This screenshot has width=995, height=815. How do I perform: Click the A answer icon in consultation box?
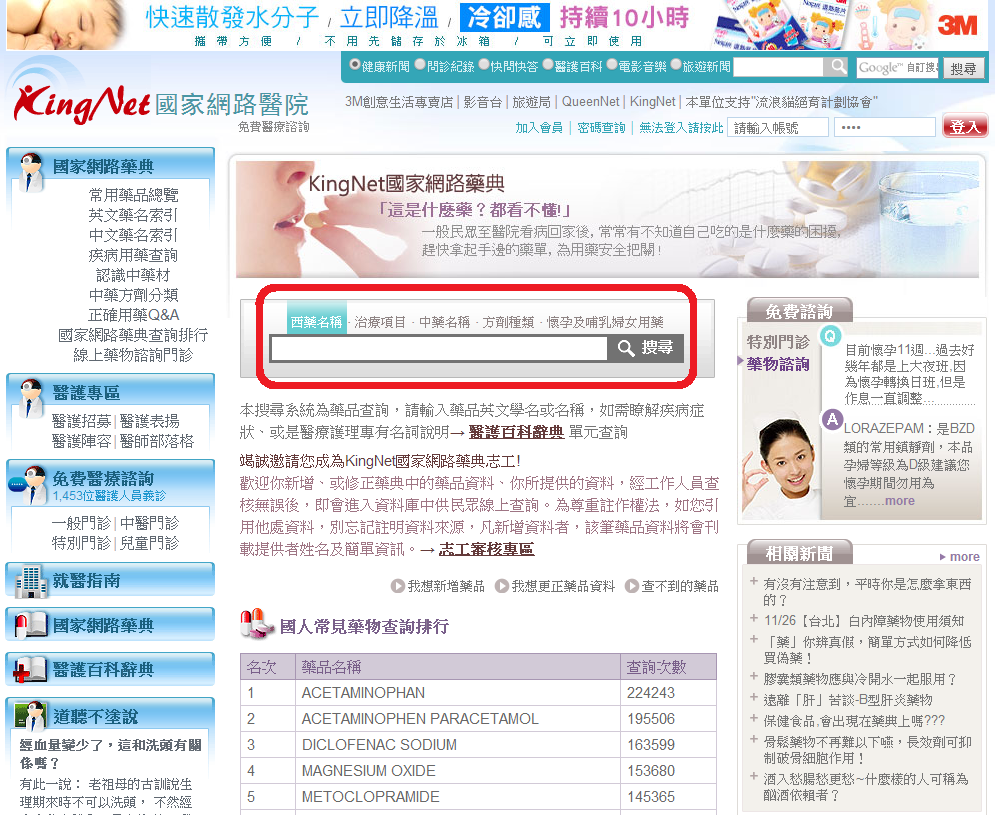pos(832,420)
